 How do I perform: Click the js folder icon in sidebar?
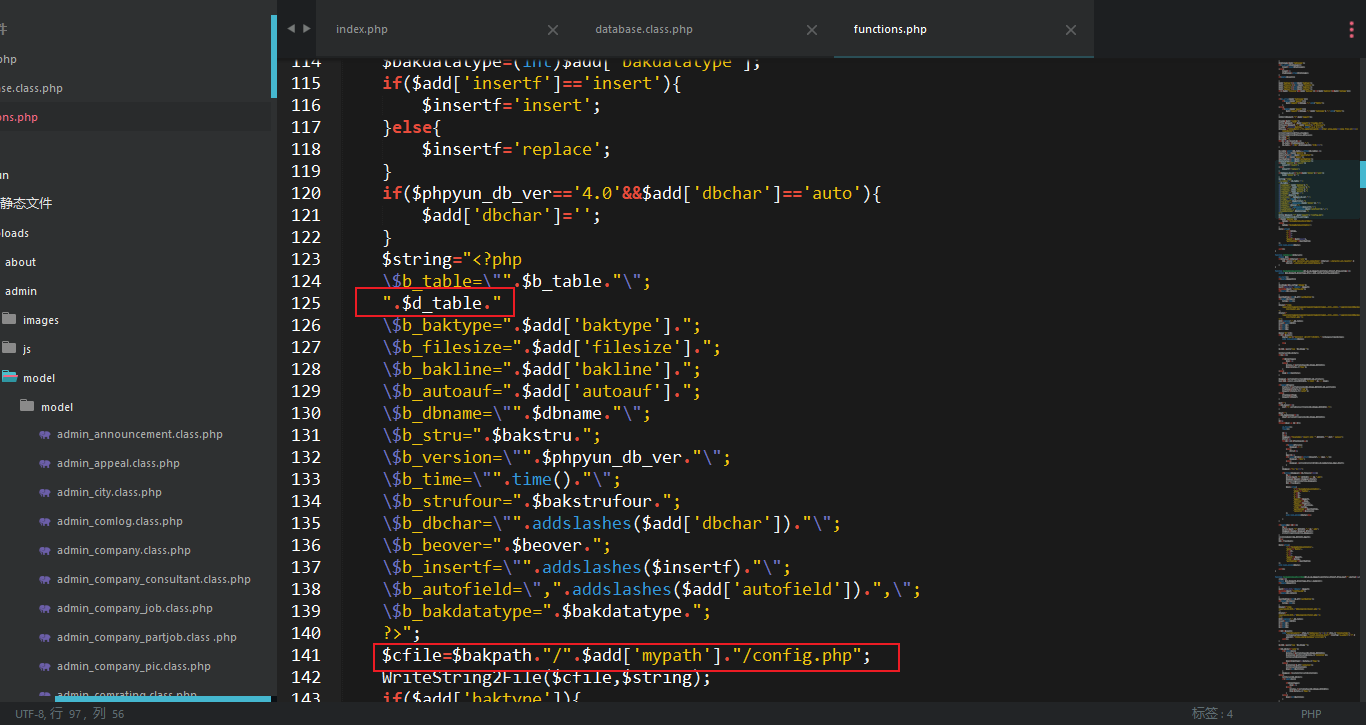coord(10,348)
